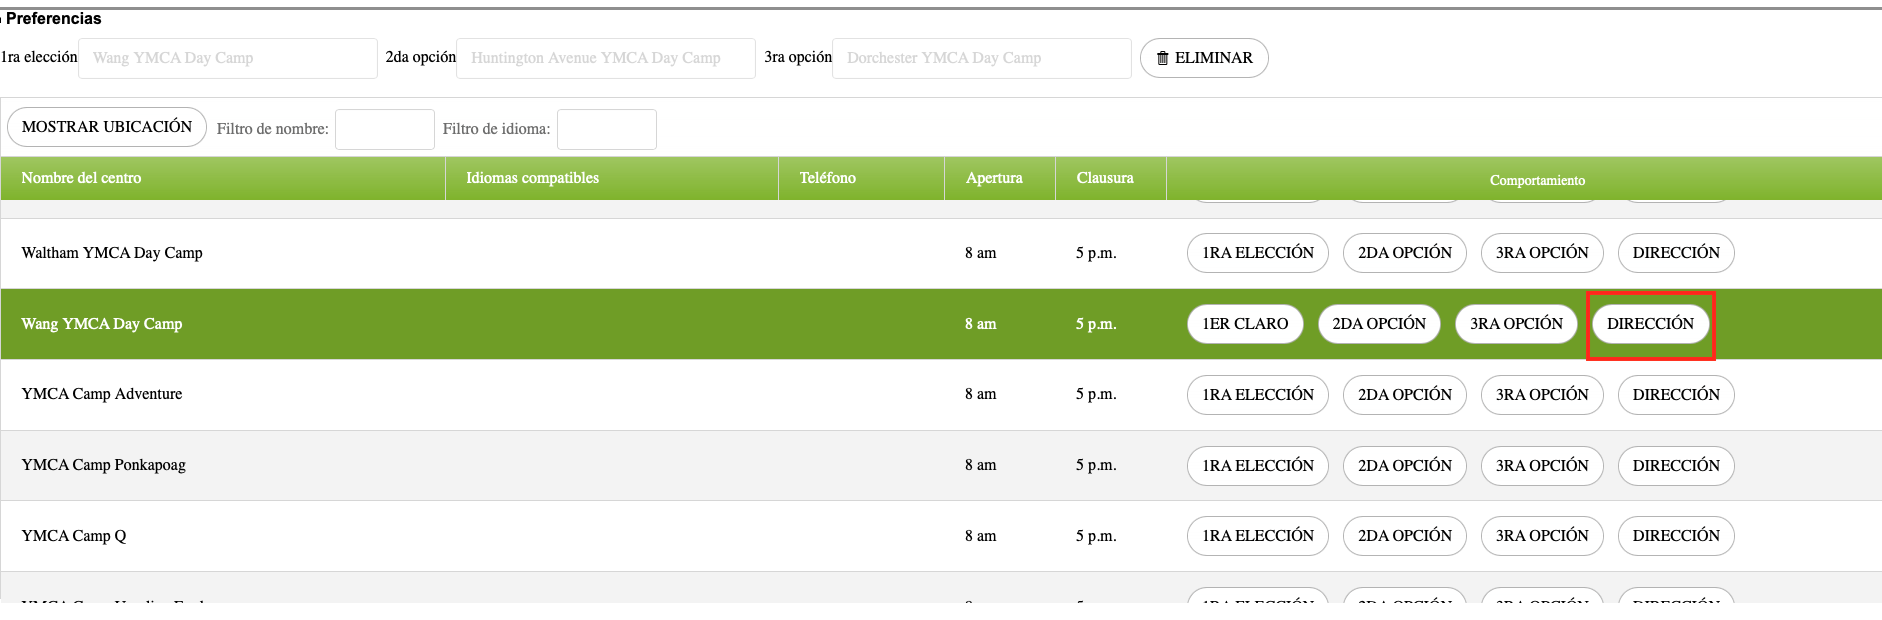This screenshot has width=1882, height=620.
Task: Select 2DA OPCIÓN for YMCA Camp Q
Action: pyautogui.click(x=1405, y=536)
